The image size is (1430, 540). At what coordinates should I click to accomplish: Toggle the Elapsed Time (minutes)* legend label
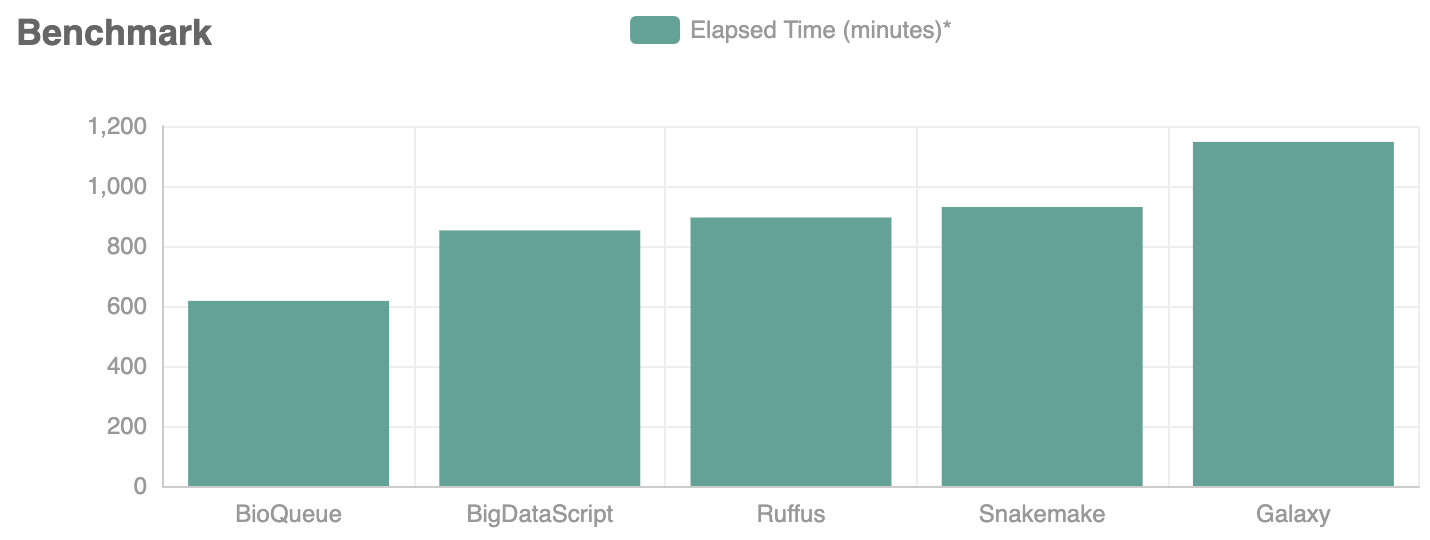[821, 31]
